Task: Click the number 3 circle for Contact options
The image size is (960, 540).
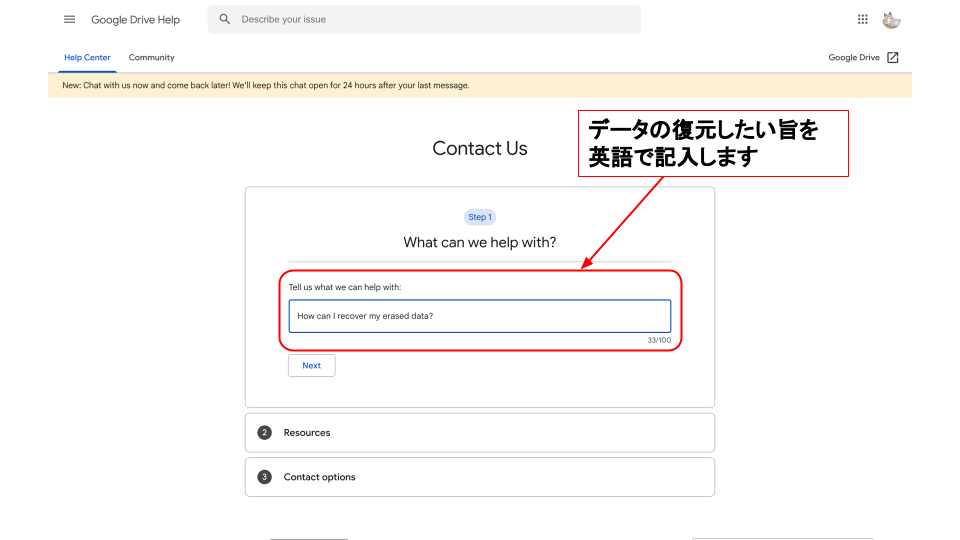Action: click(264, 477)
